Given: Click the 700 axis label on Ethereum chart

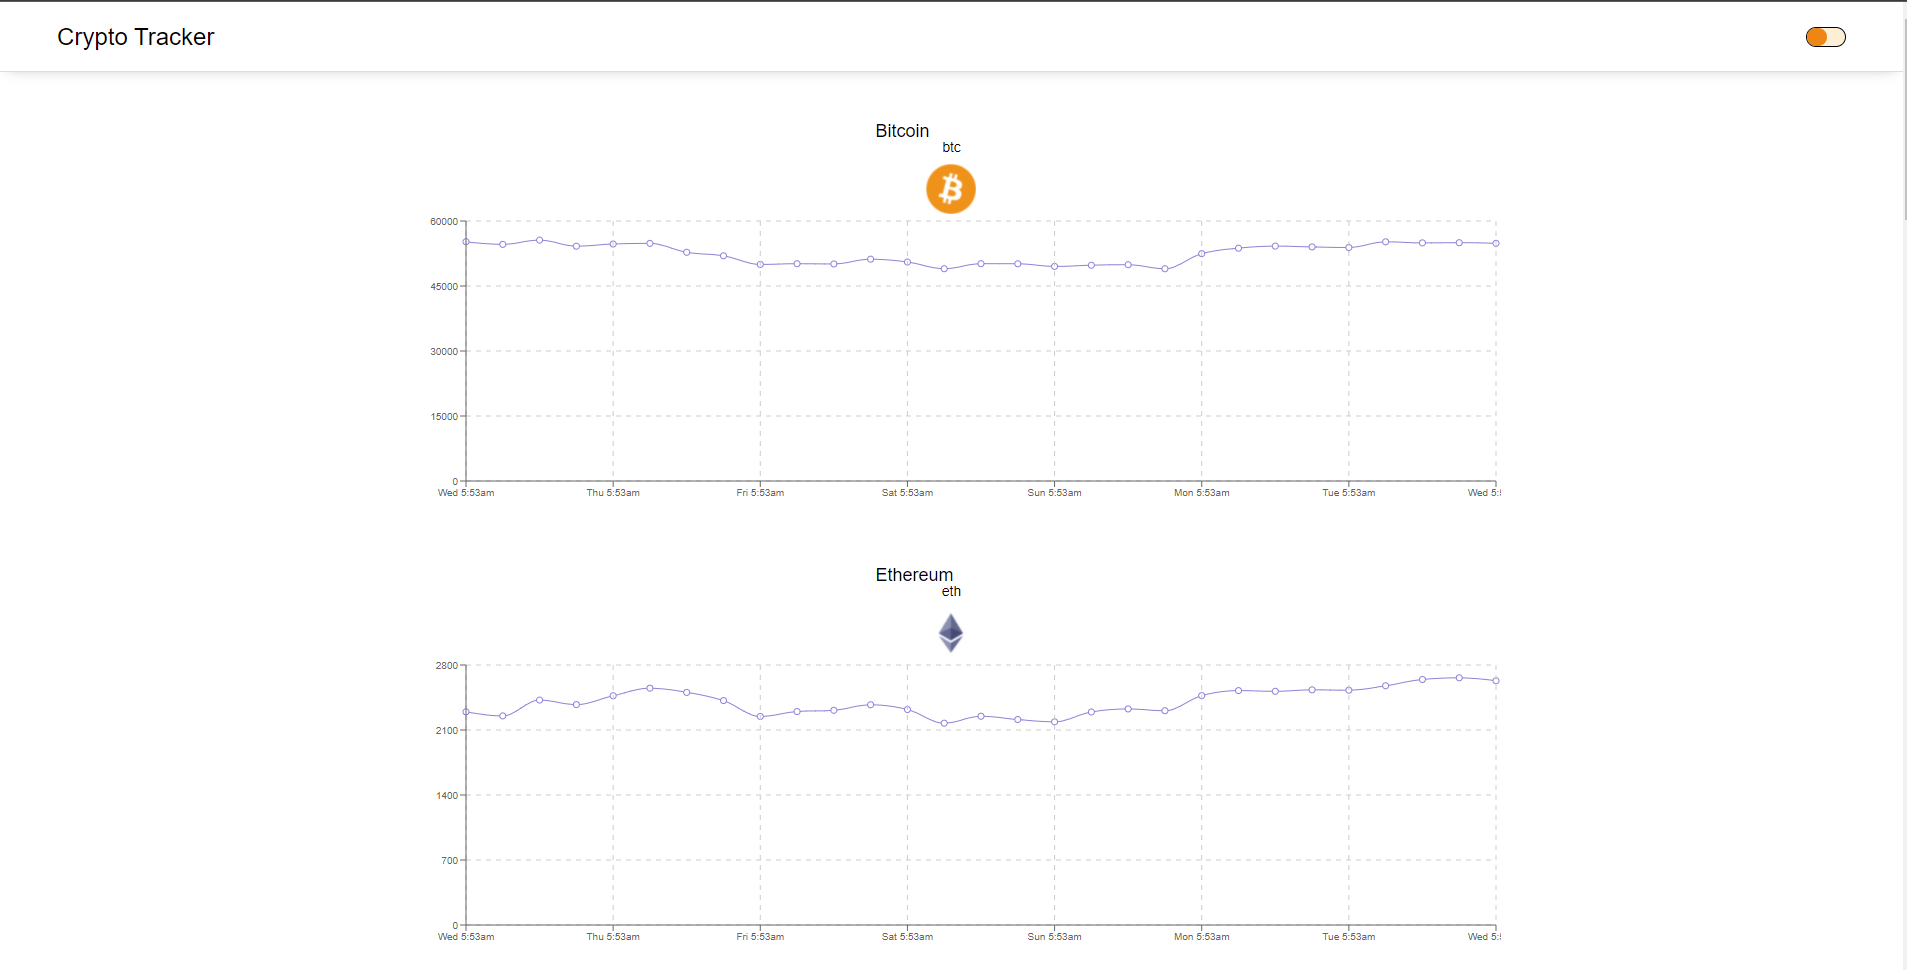Looking at the screenshot, I should [450, 861].
